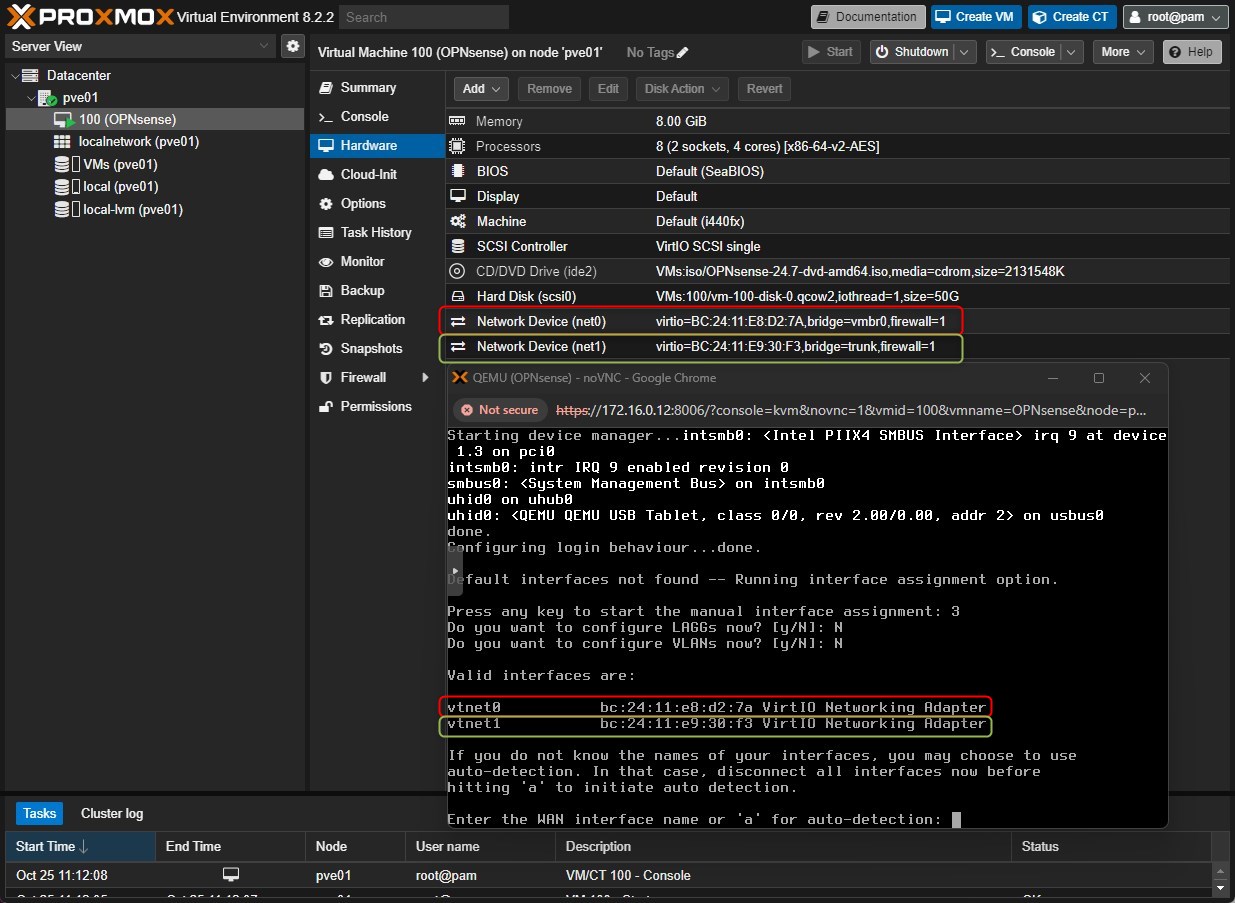This screenshot has height=903, width=1235.
Task: Switch to the Cluster log tab
Action: 111,813
